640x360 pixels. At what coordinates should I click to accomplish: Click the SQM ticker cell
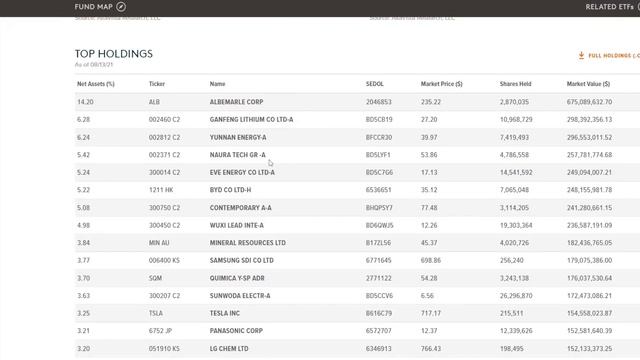(155, 278)
